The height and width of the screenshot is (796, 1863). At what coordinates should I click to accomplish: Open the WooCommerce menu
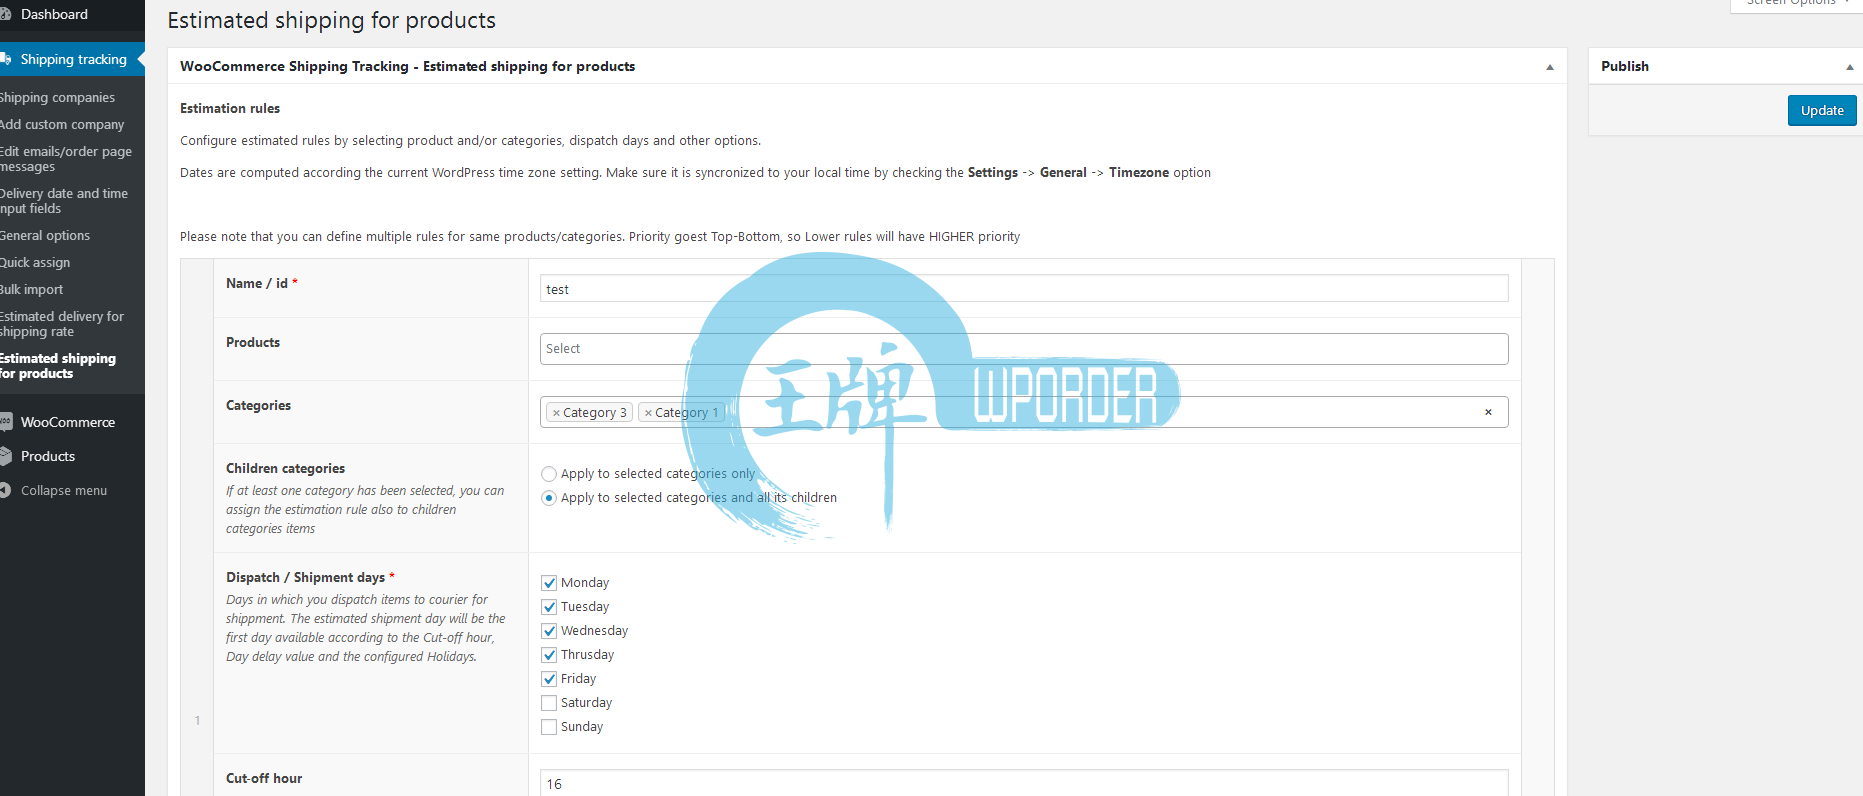pyautogui.click(x=68, y=422)
